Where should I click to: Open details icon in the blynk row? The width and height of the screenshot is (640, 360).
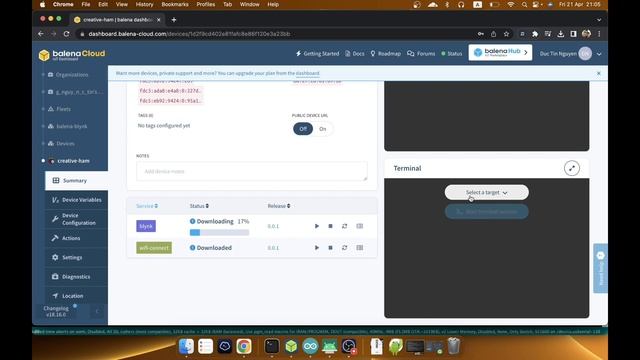(360, 226)
